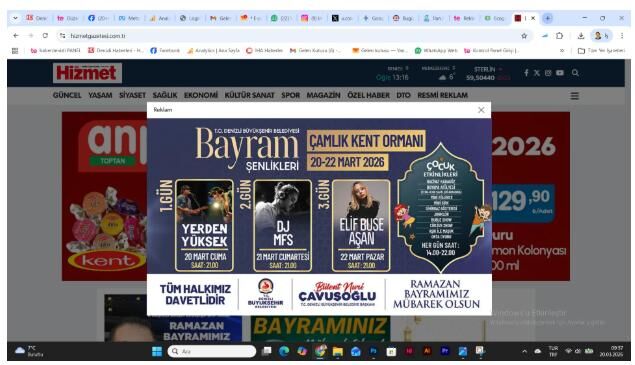
Task: Open the RESMİ REKLAM page
Action: tap(442, 95)
